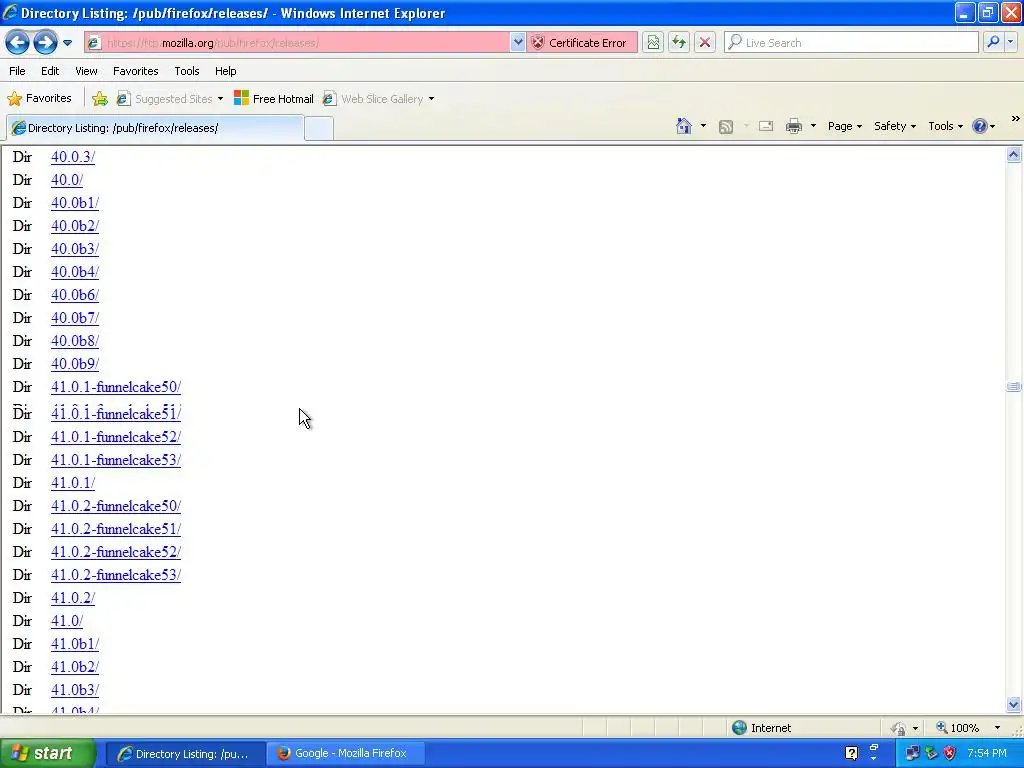Open the 40.0b9/ directory link
This screenshot has width=1024, height=768.
[x=75, y=364]
